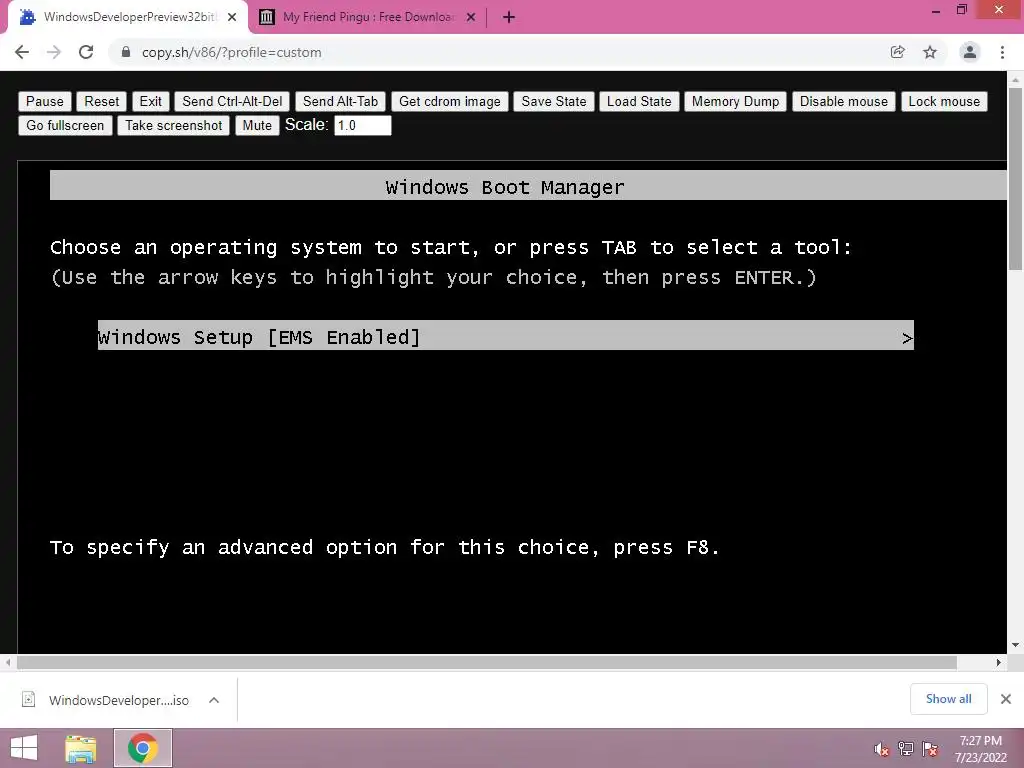Switch to the My Friend Pingu tab
Viewport: 1024px width, 768px height.
pyautogui.click(x=368, y=17)
